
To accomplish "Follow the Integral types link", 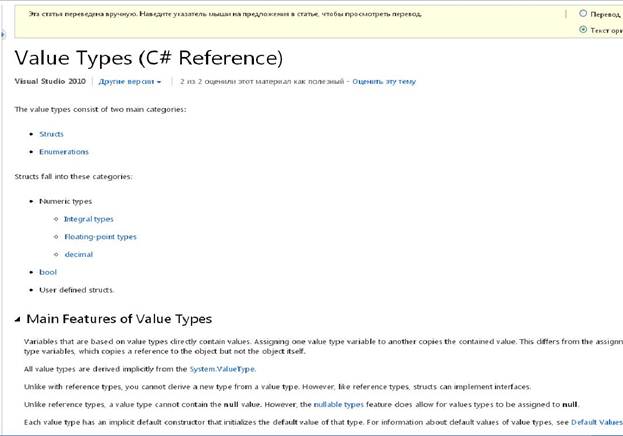I will pyautogui.click(x=89, y=219).
